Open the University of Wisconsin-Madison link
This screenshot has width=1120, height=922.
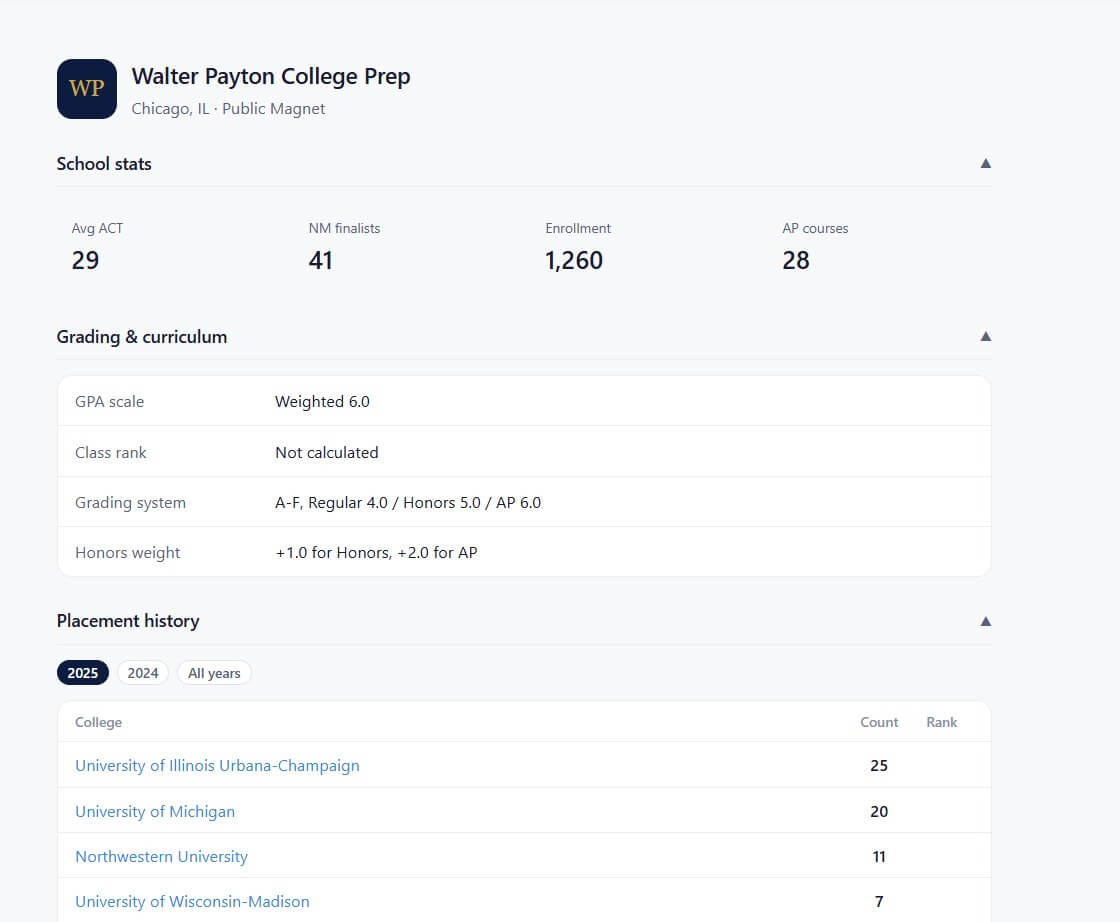192,902
